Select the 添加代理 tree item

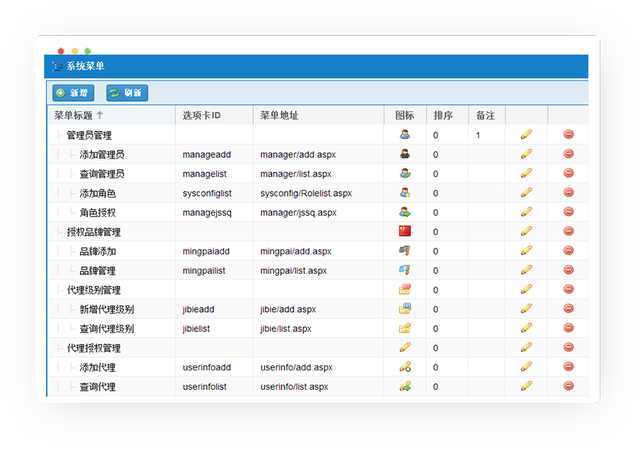pos(98,367)
